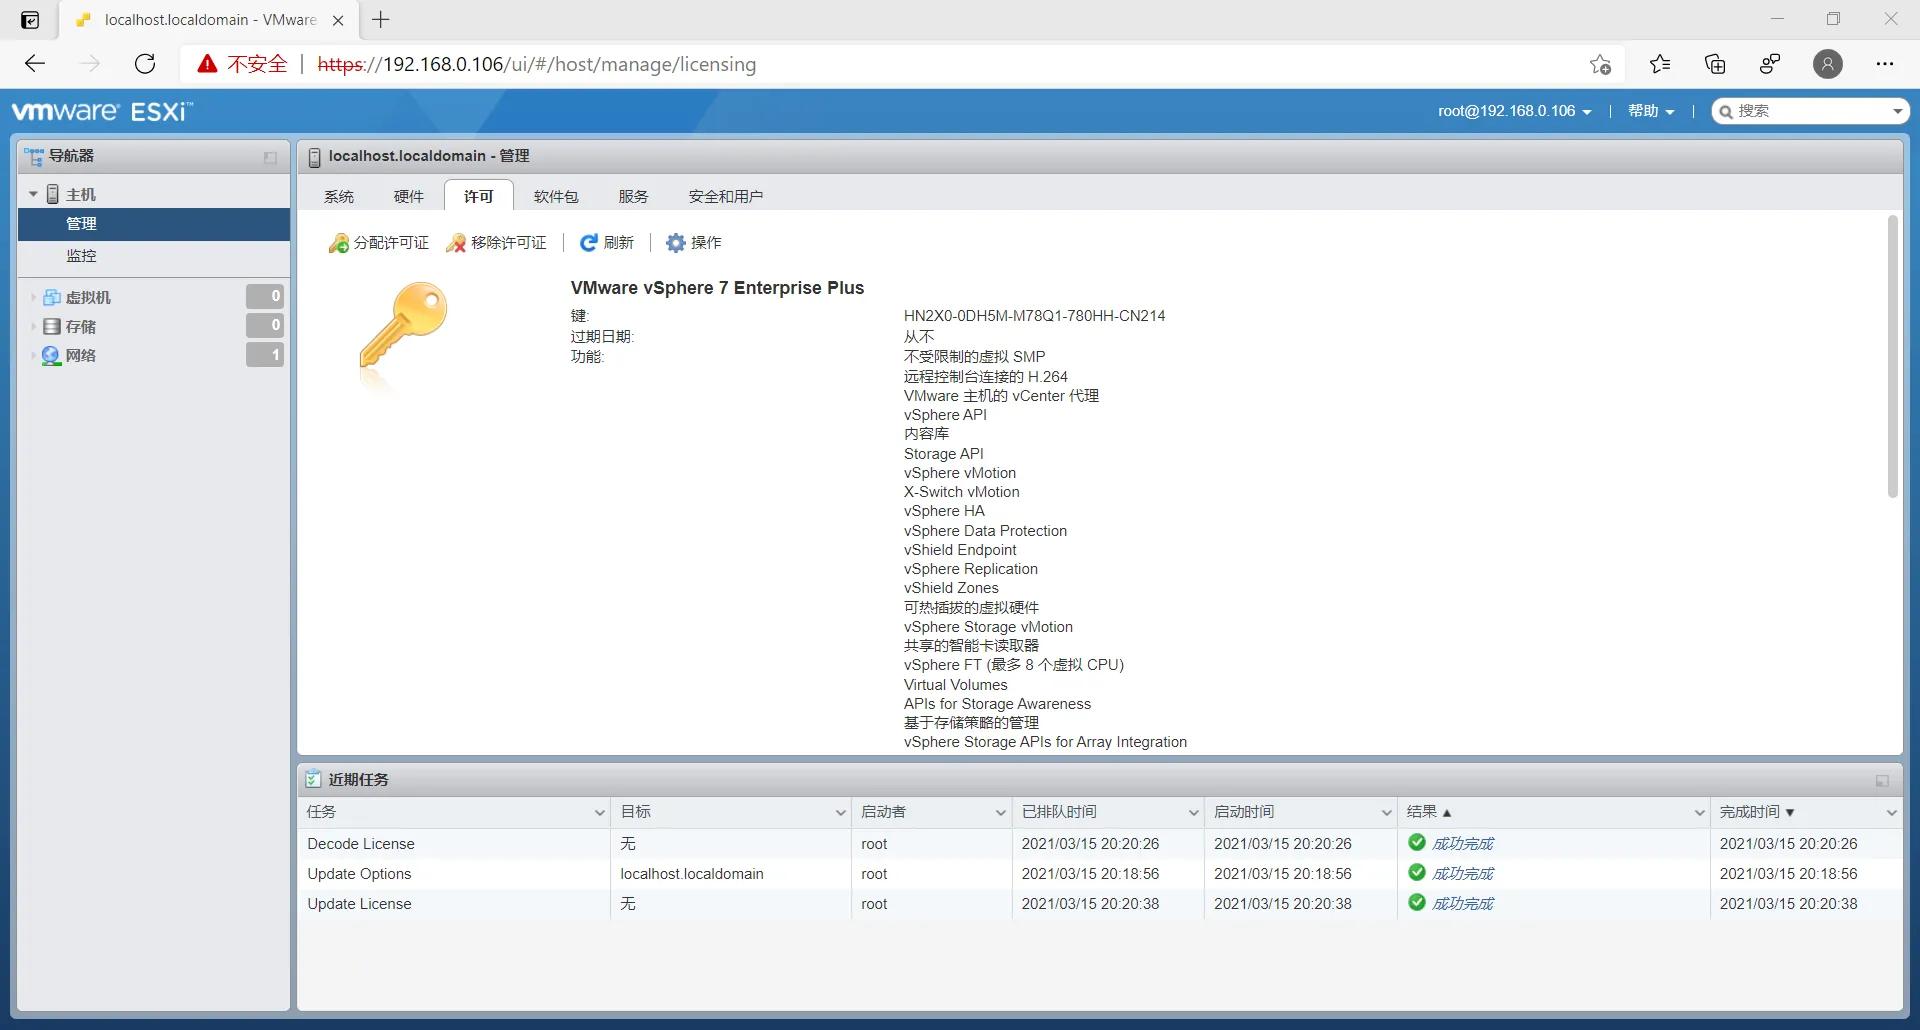Click the VMware ESXi logo
The image size is (1920, 1030).
(x=100, y=110)
